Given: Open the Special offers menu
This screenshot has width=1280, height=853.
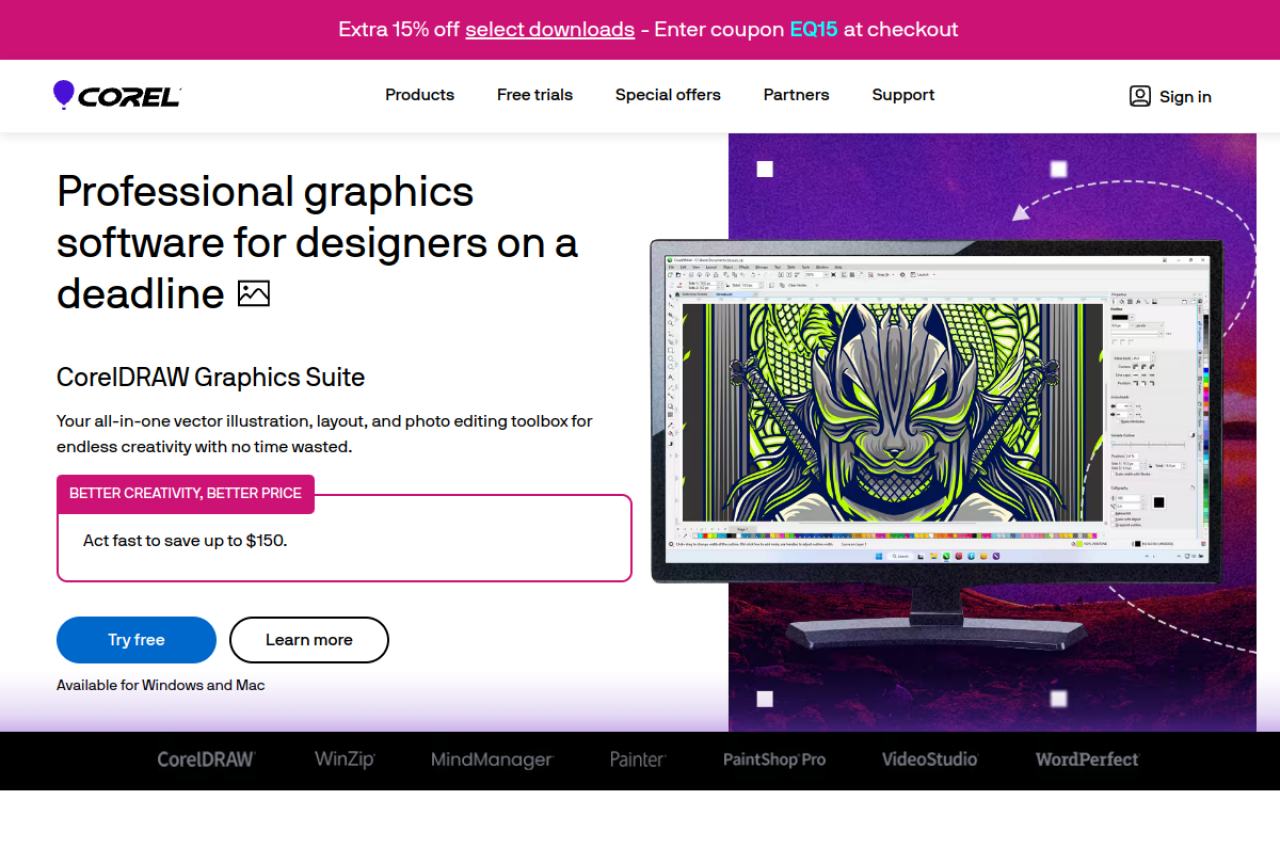Looking at the screenshot, I should (668, 95).
